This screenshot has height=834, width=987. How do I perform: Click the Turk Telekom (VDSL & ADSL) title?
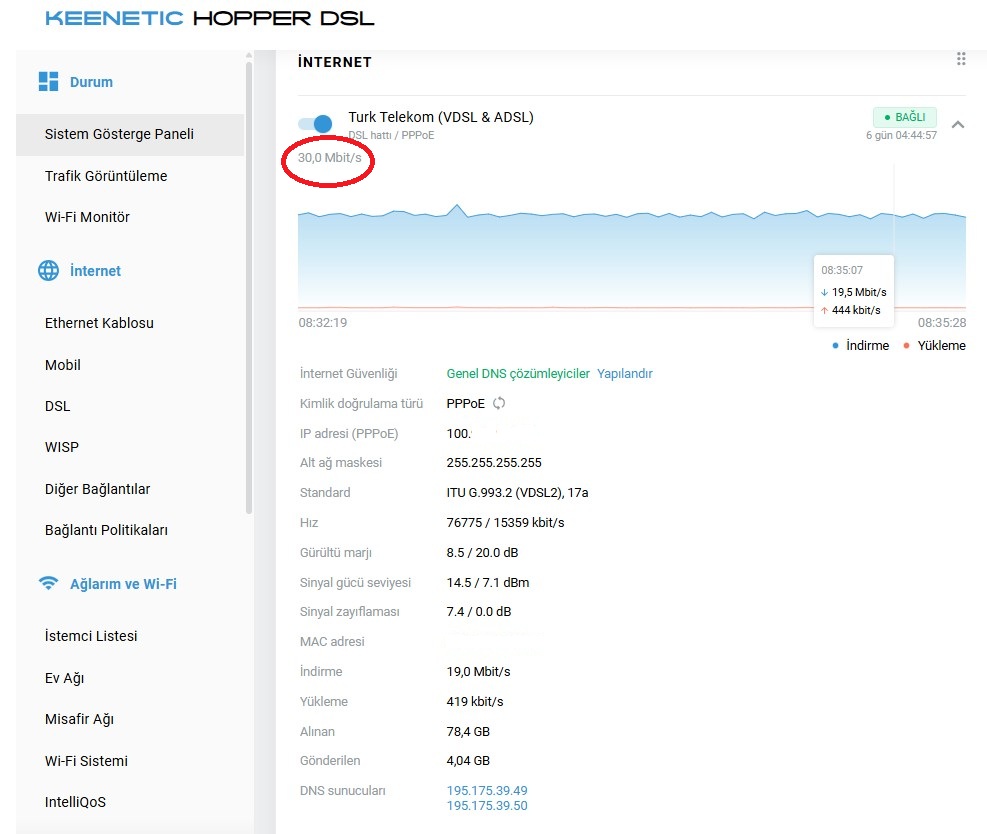(x=441, y=117)
